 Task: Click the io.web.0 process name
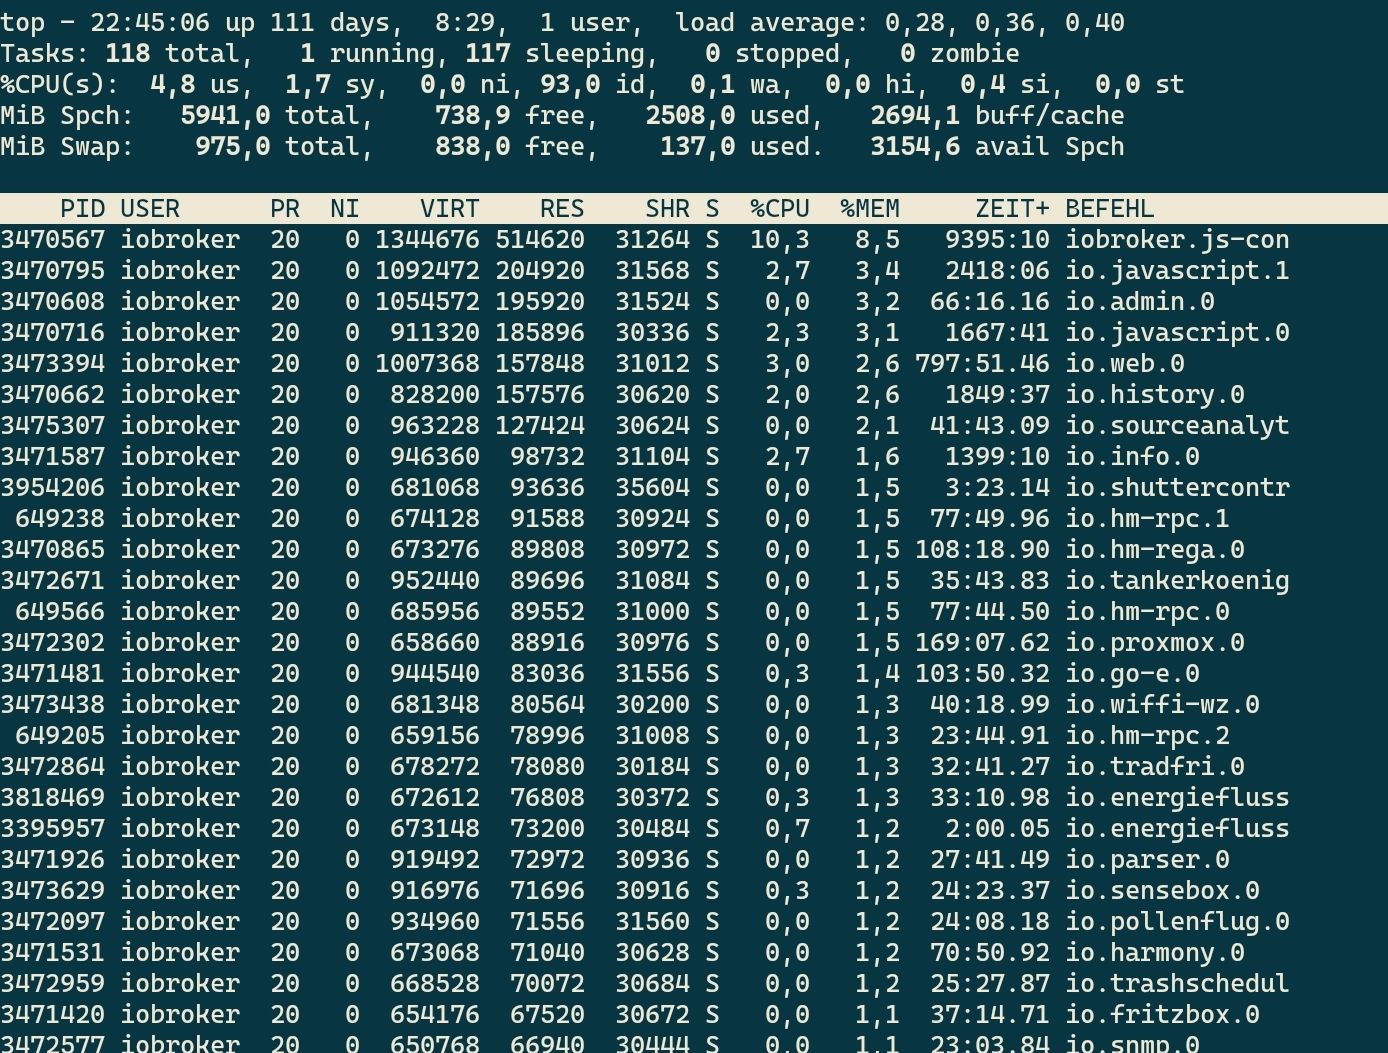[1125, 364]
